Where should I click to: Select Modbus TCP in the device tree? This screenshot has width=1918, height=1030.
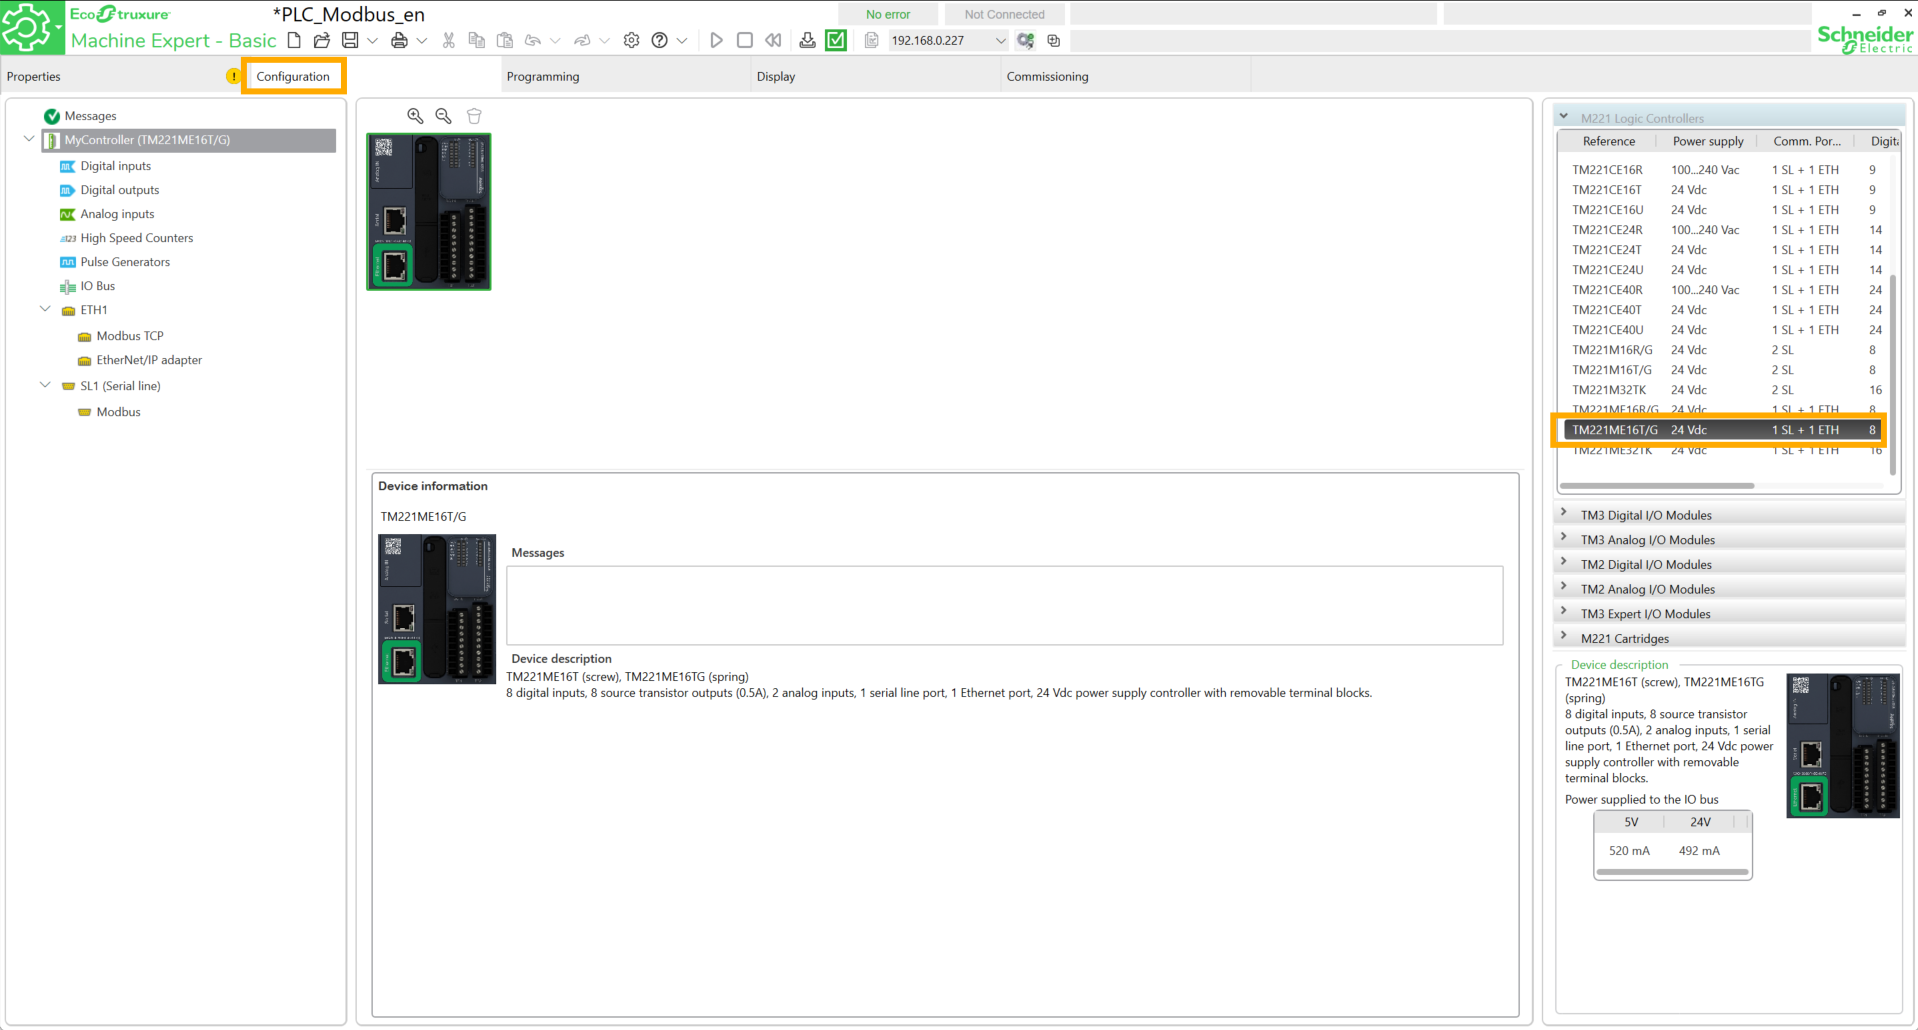coord(130,336)
